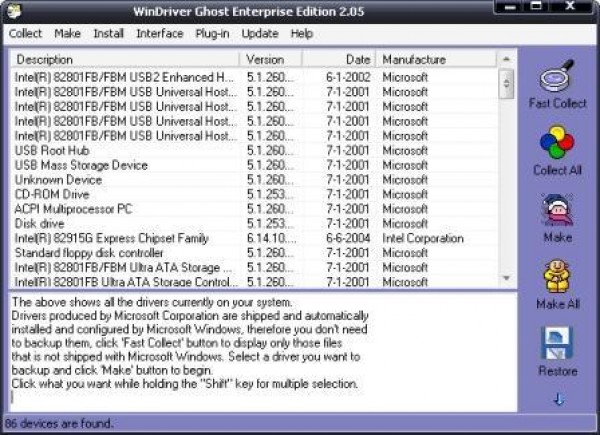
Task: Click the 6-6-2004 date cell
Action: click(x=348, y=238)
